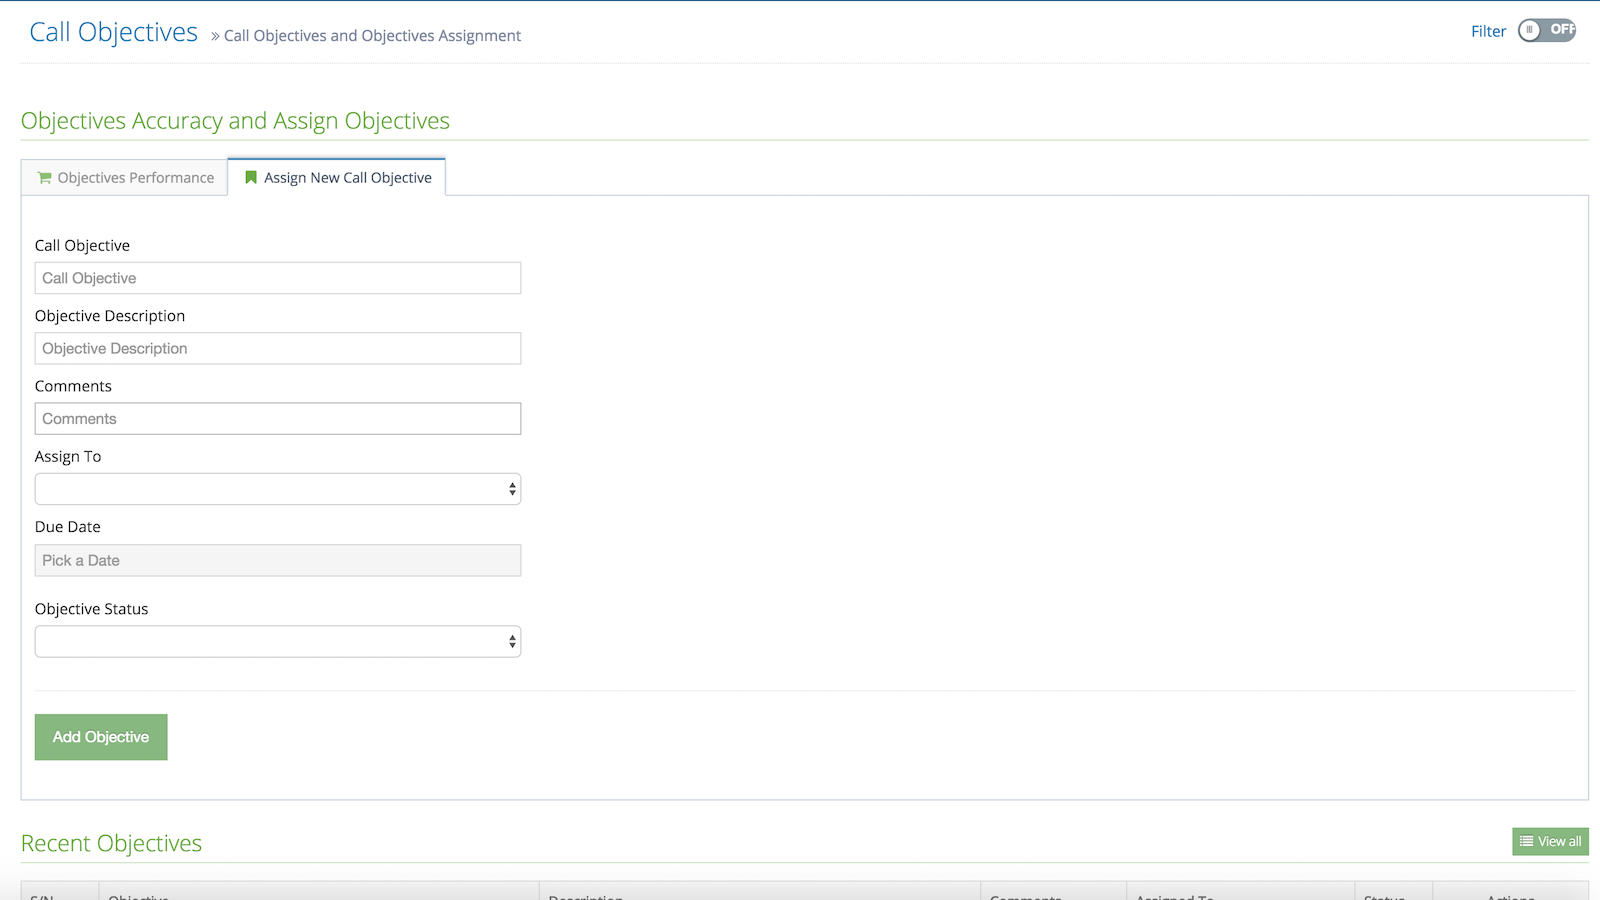1600x900 pixels.
Task: Click the list icon in View all
Action: [1526, 841]
